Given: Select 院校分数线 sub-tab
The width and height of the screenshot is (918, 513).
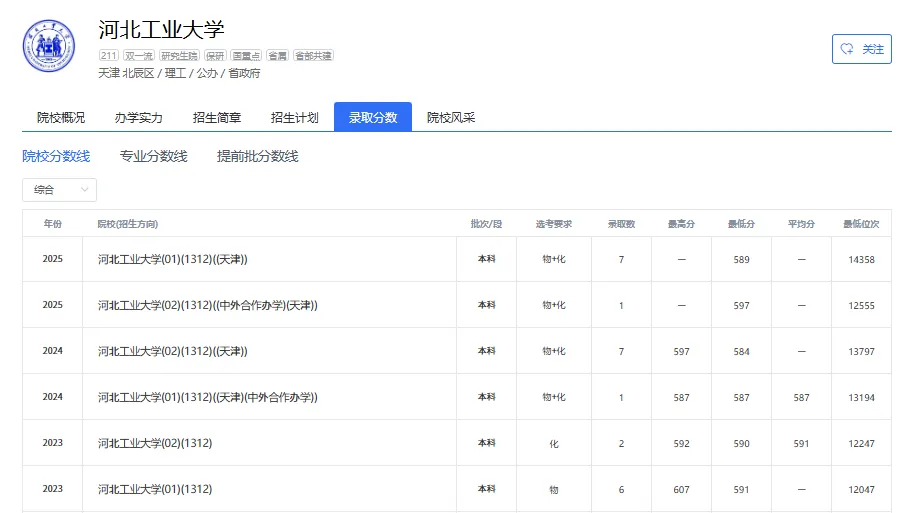Looking at the screenshot, I should 56,156.
